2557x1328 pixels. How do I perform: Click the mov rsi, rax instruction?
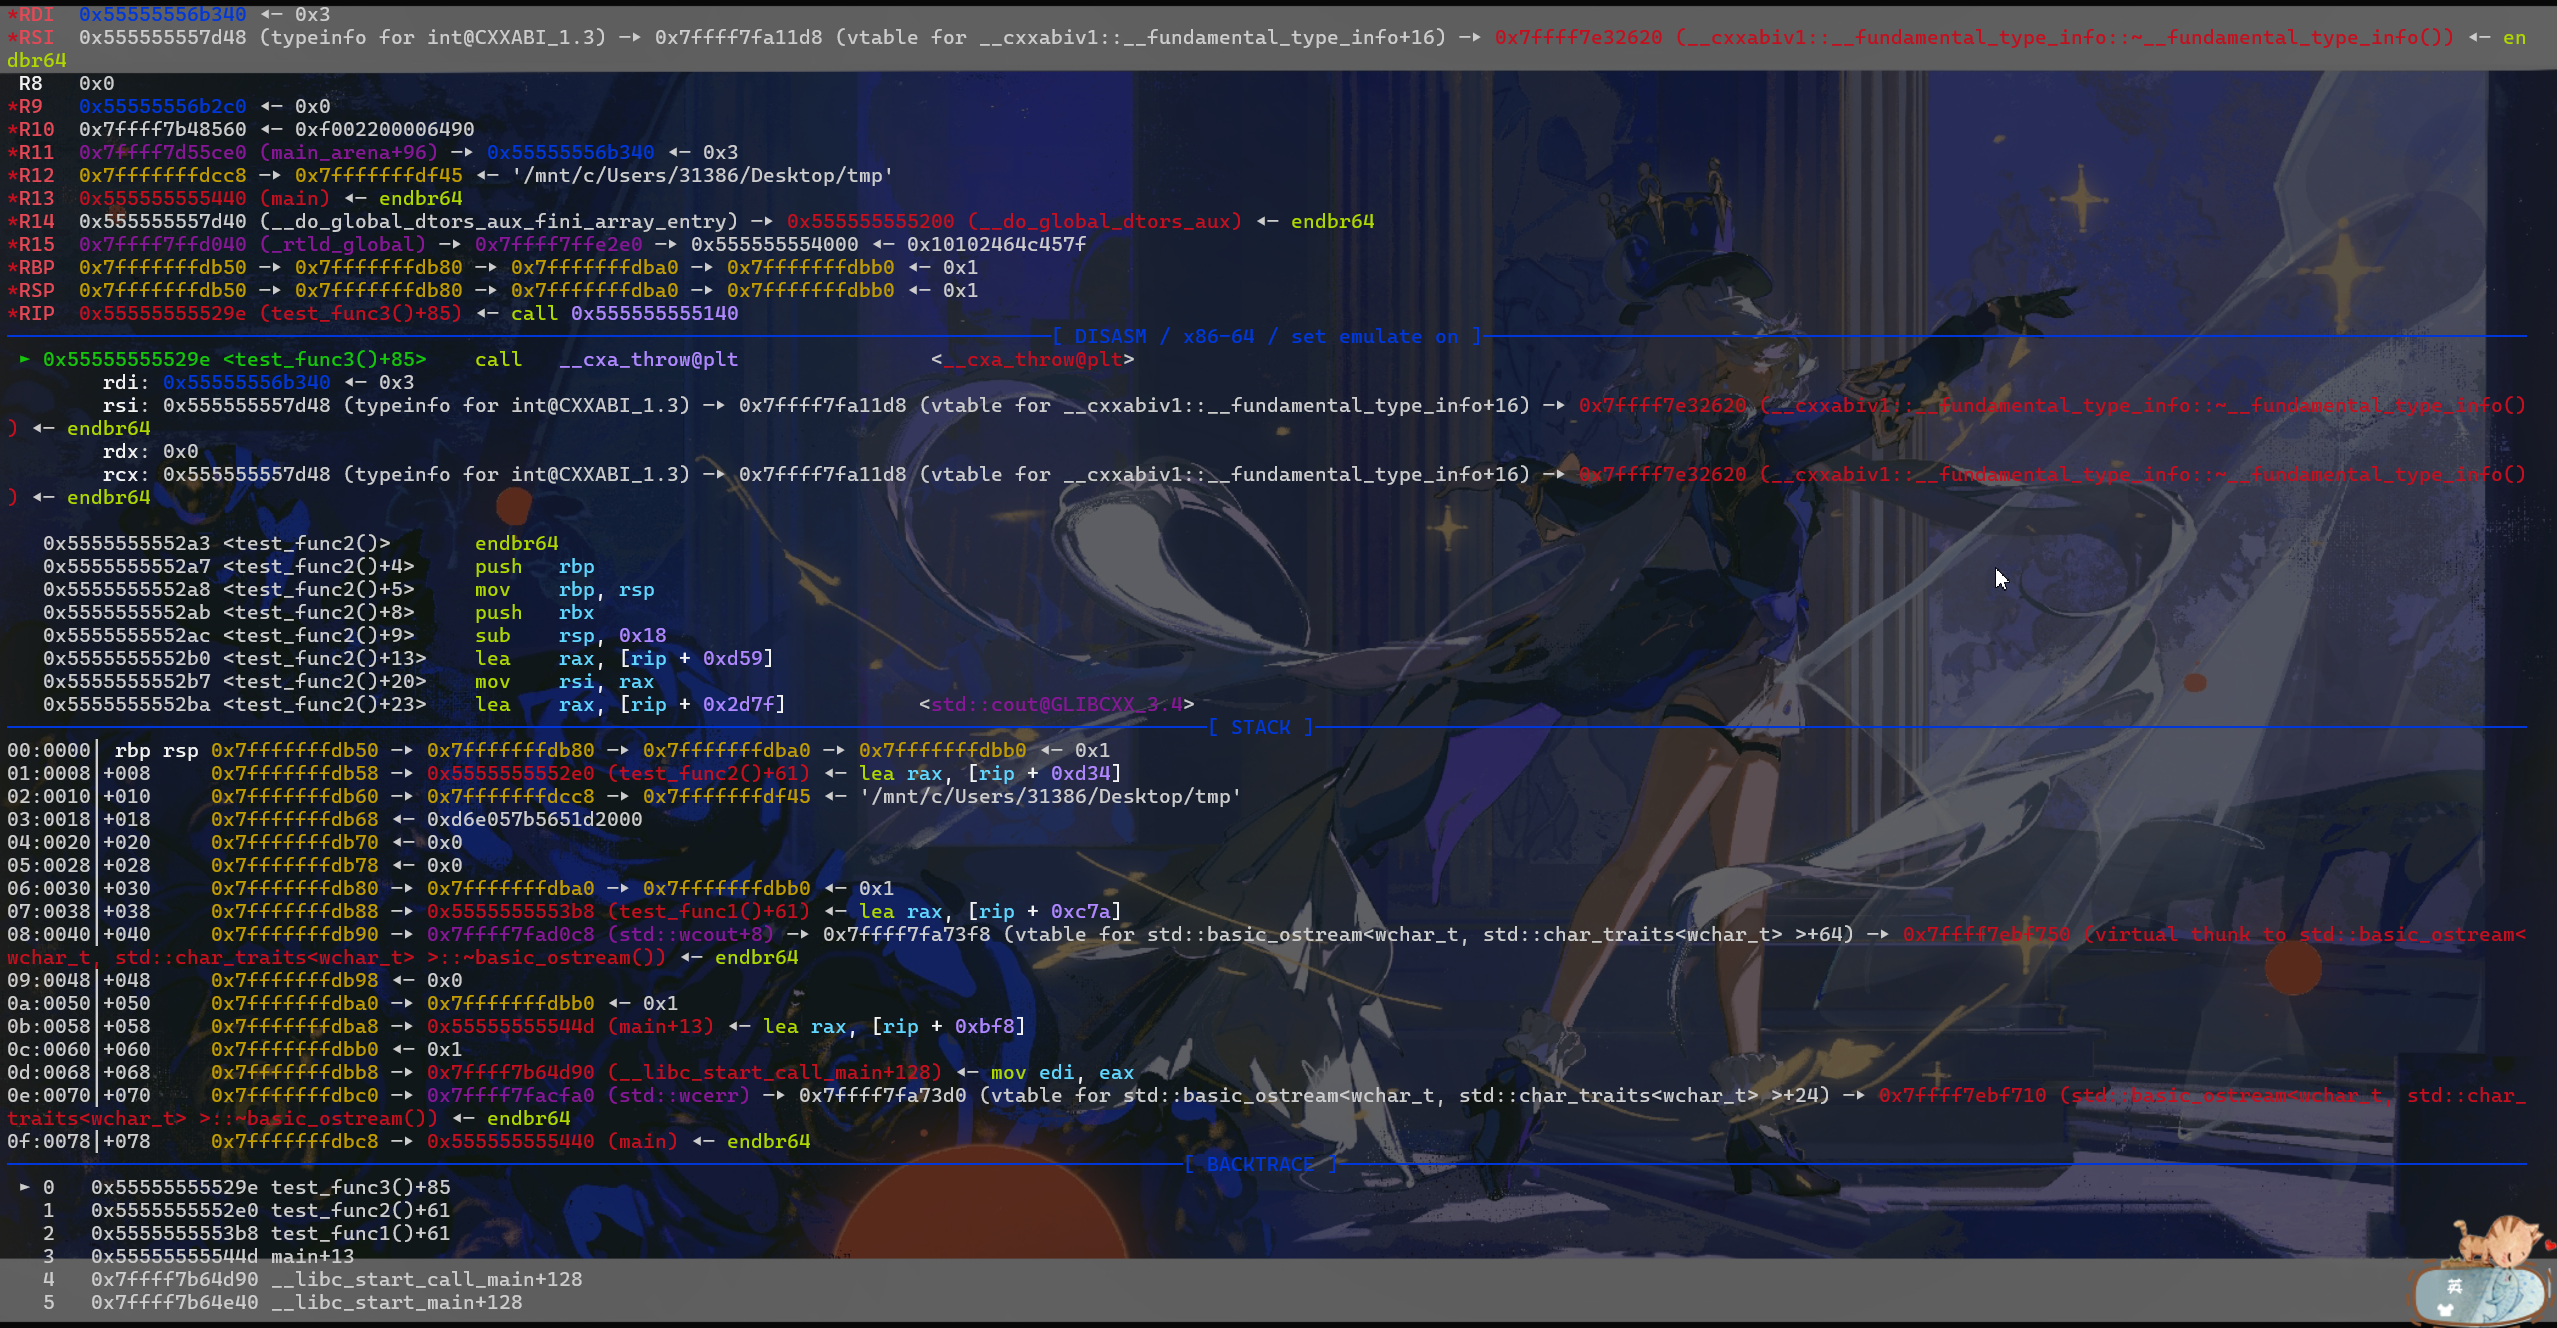pyautogui.click(x=564, y=681)
